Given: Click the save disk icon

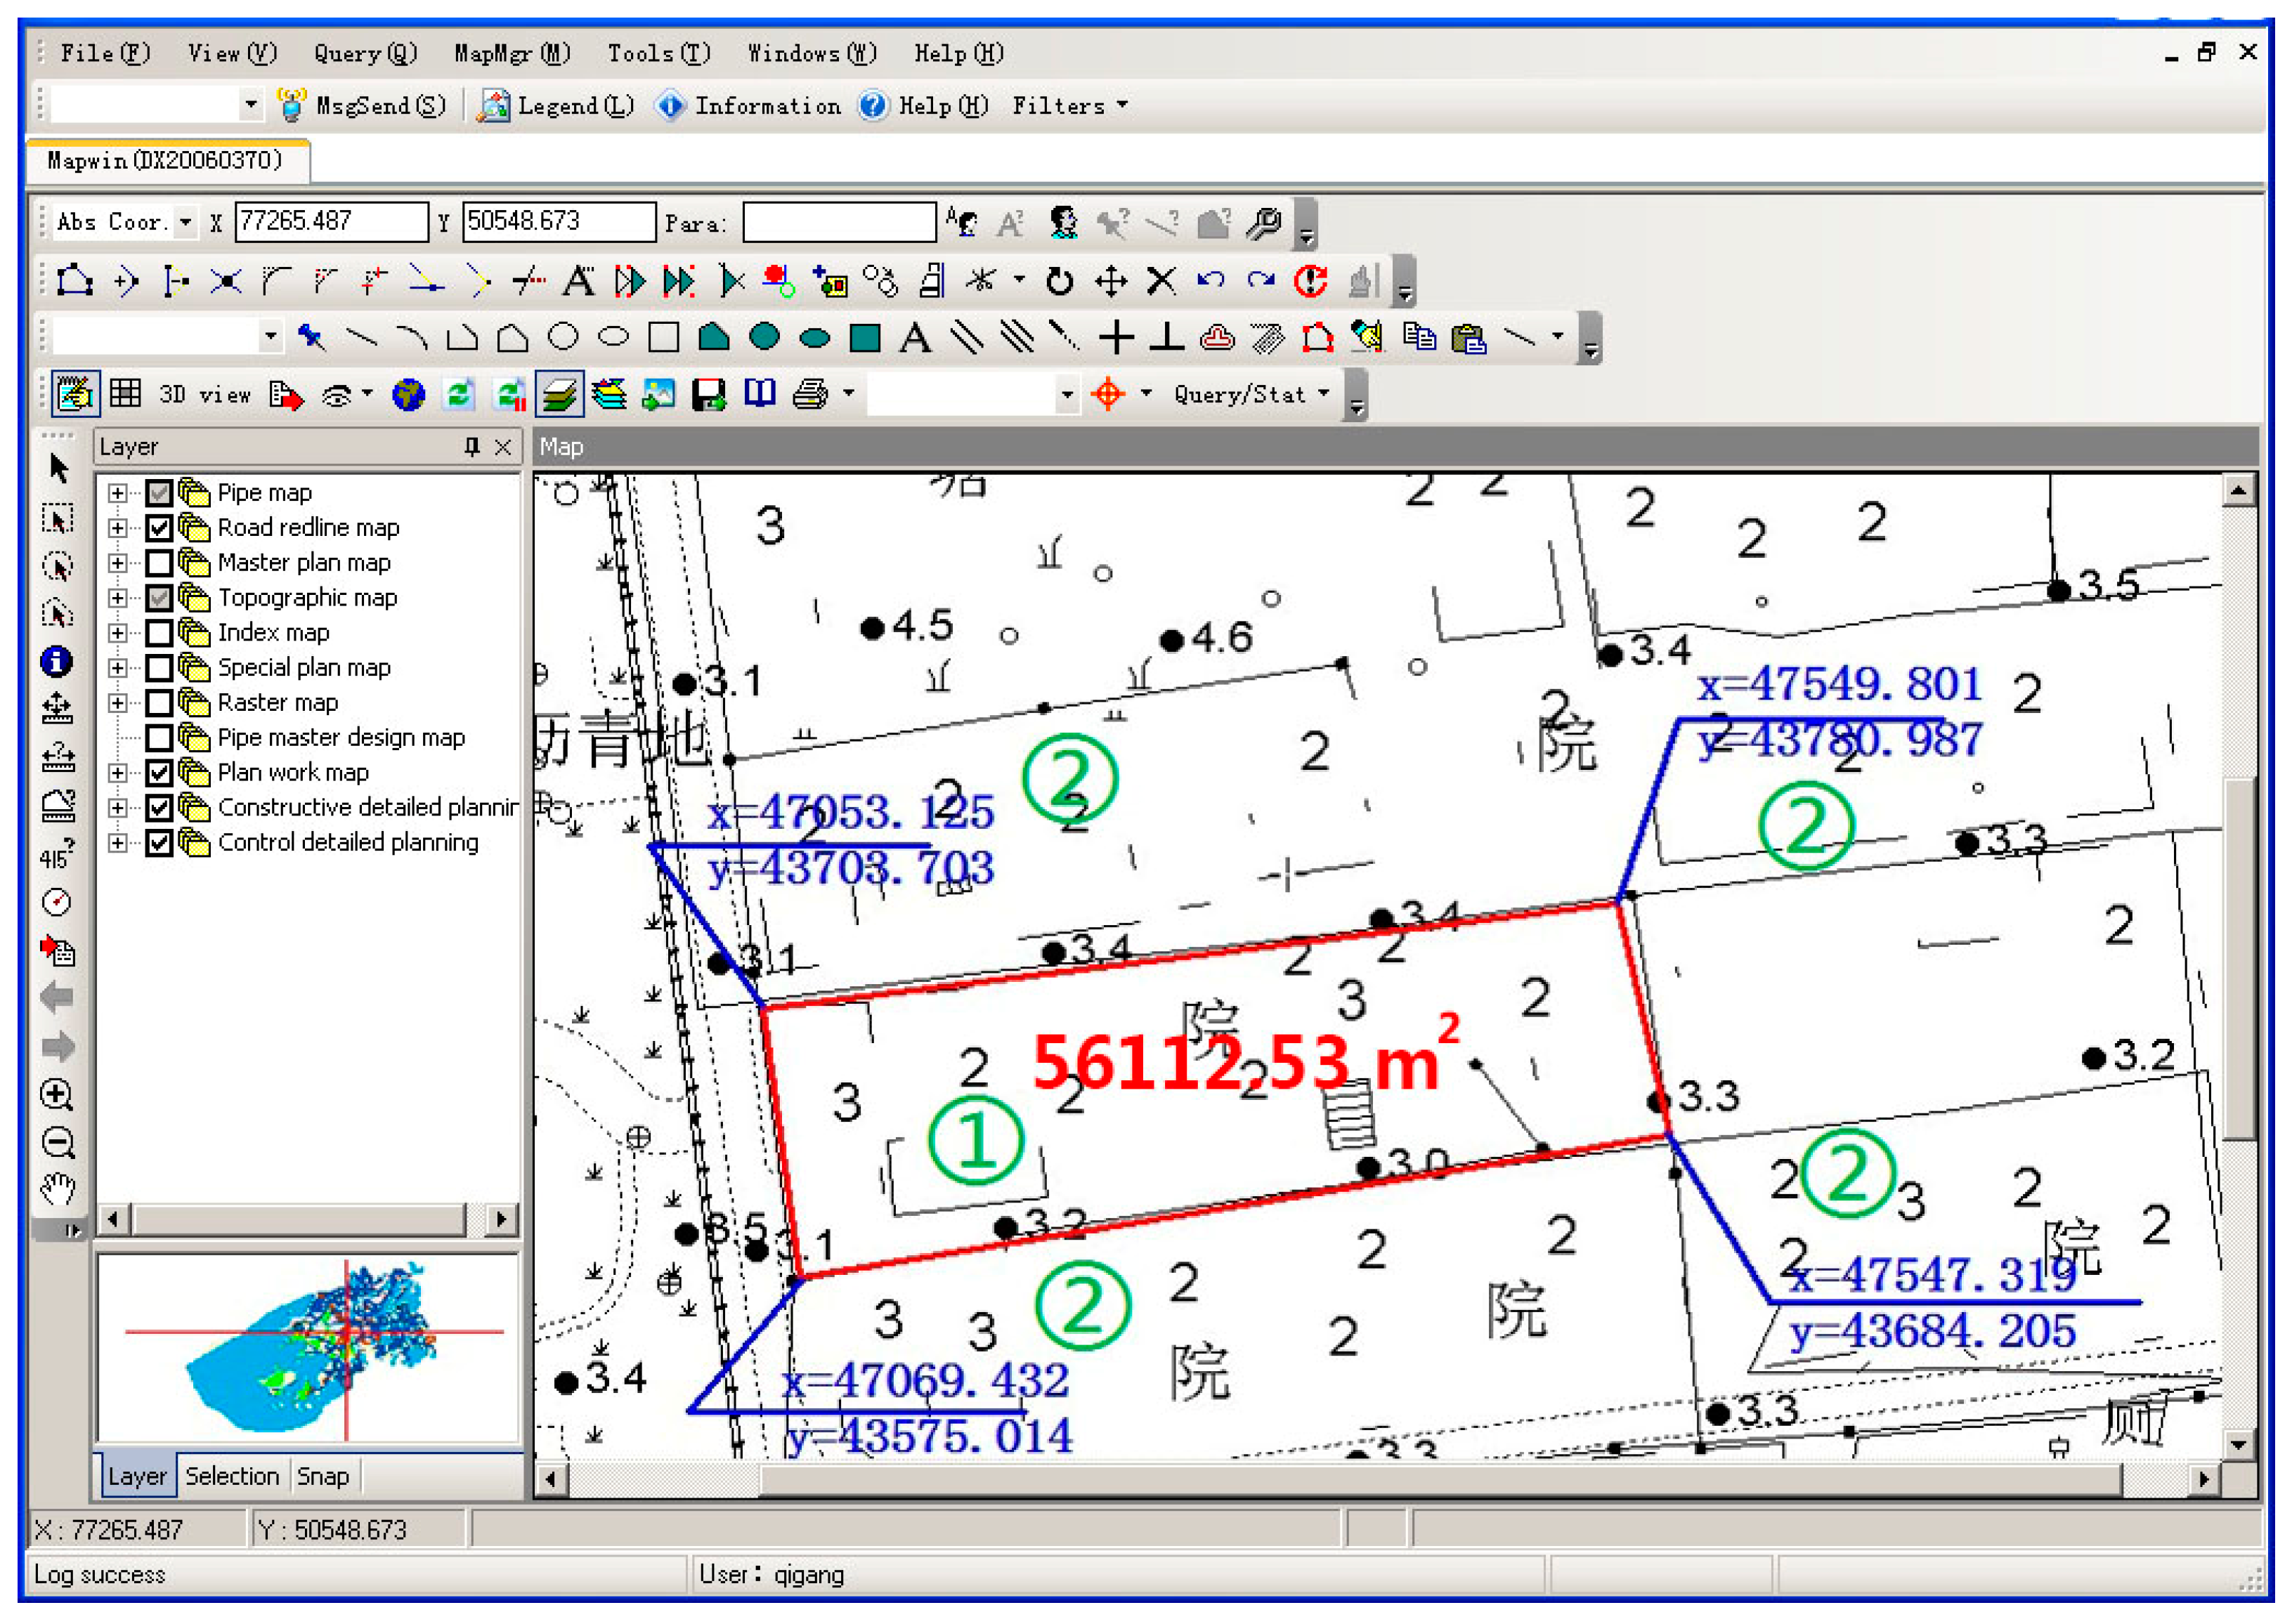Looking at the screenshot, I should pos(709,395).
